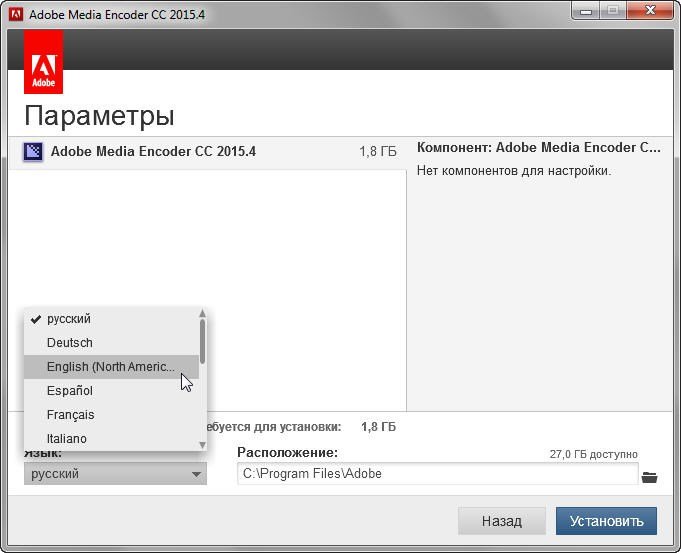Choose Deutsch from the language list
681x553 pixels.
[x=111, y=343]
